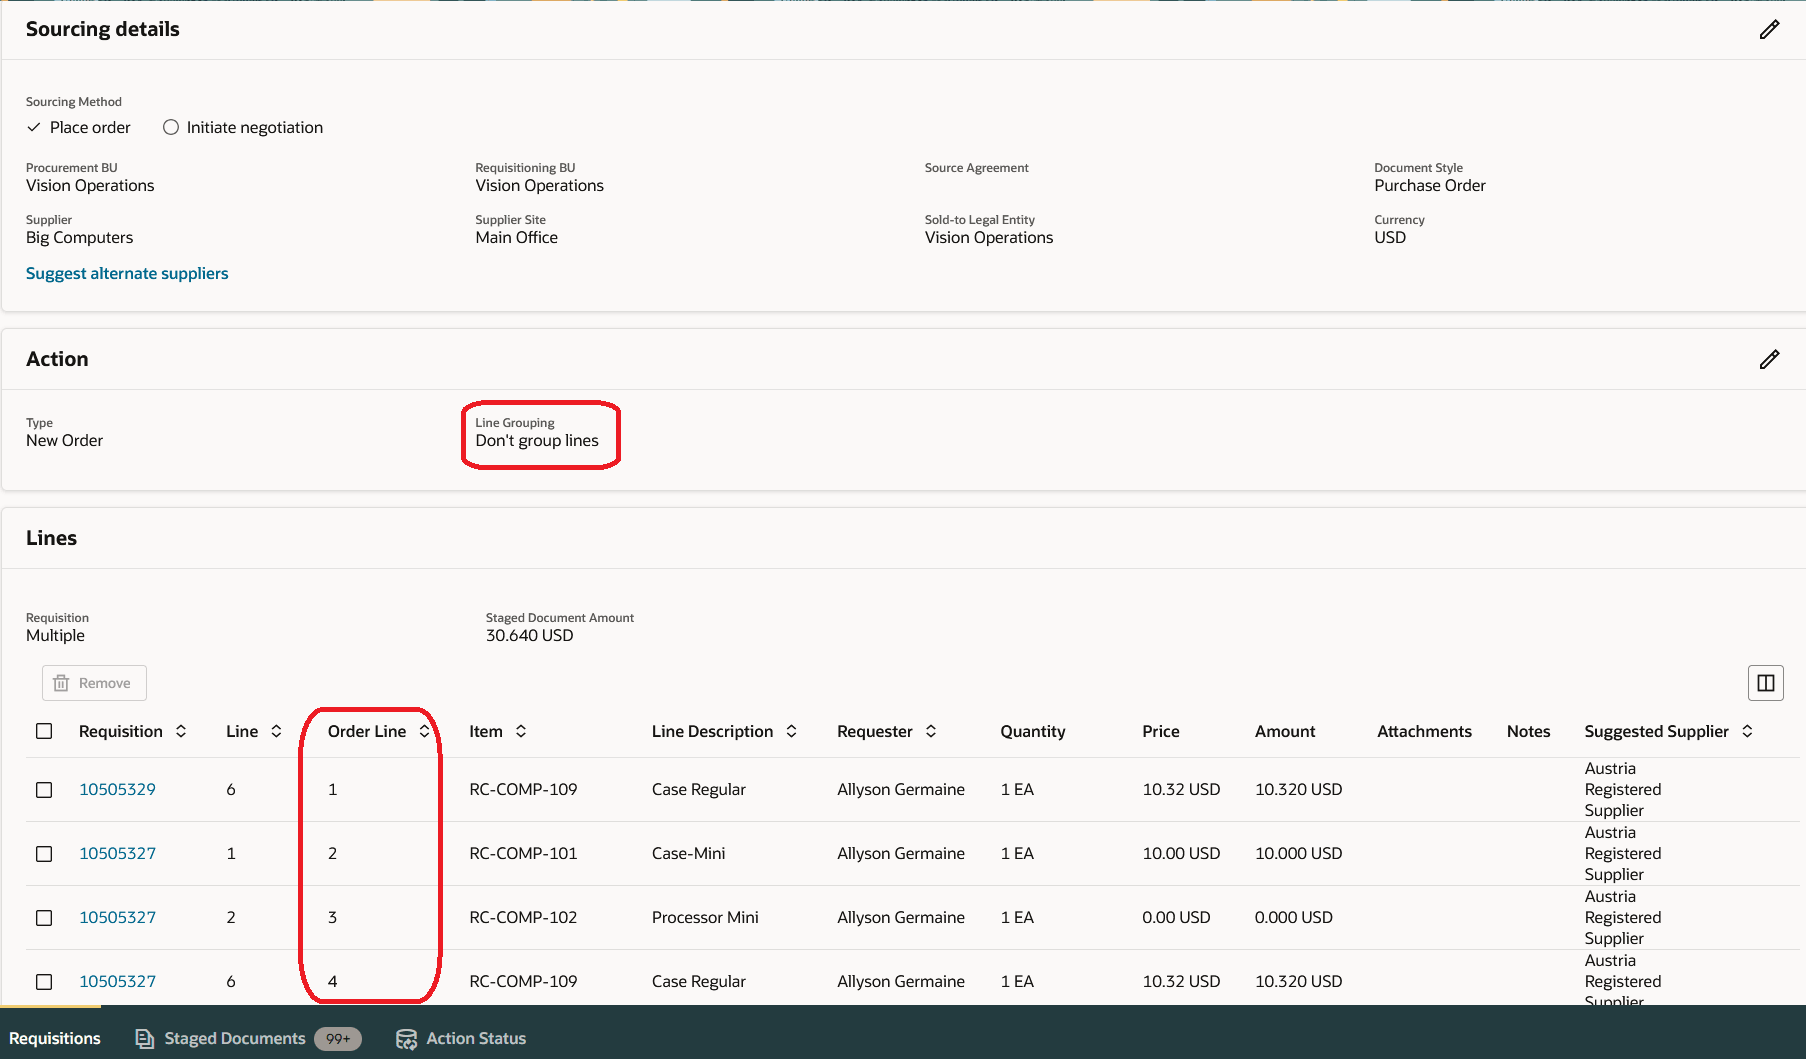This screenshot has width=1806, height=1059.
Task: Click the Quantity column header
Action: pyautogui.click(x=1032, y=731)
